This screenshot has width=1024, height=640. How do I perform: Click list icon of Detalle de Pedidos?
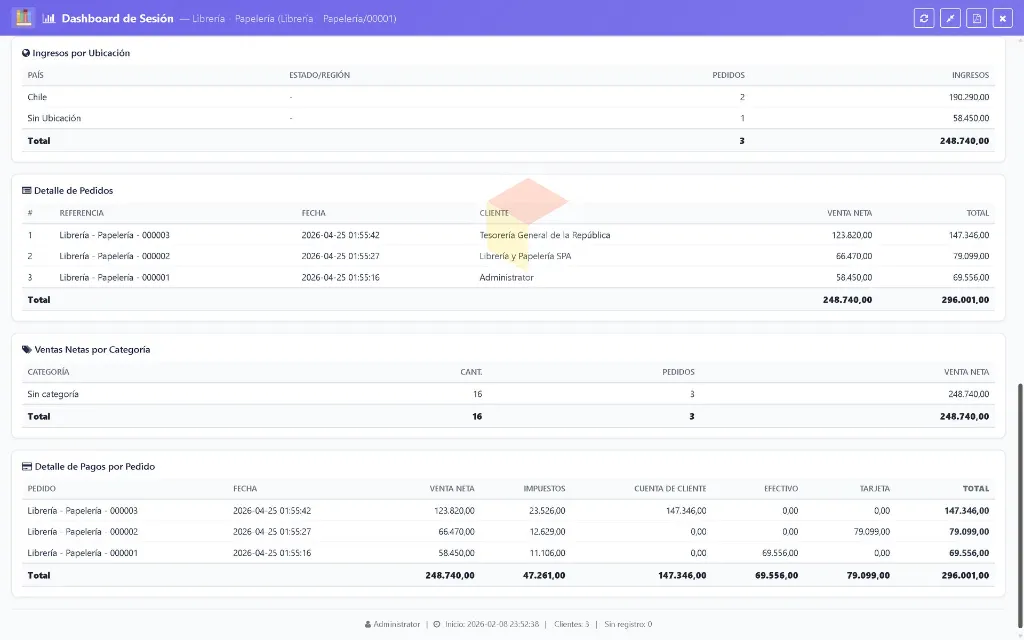tap(27, 191)
